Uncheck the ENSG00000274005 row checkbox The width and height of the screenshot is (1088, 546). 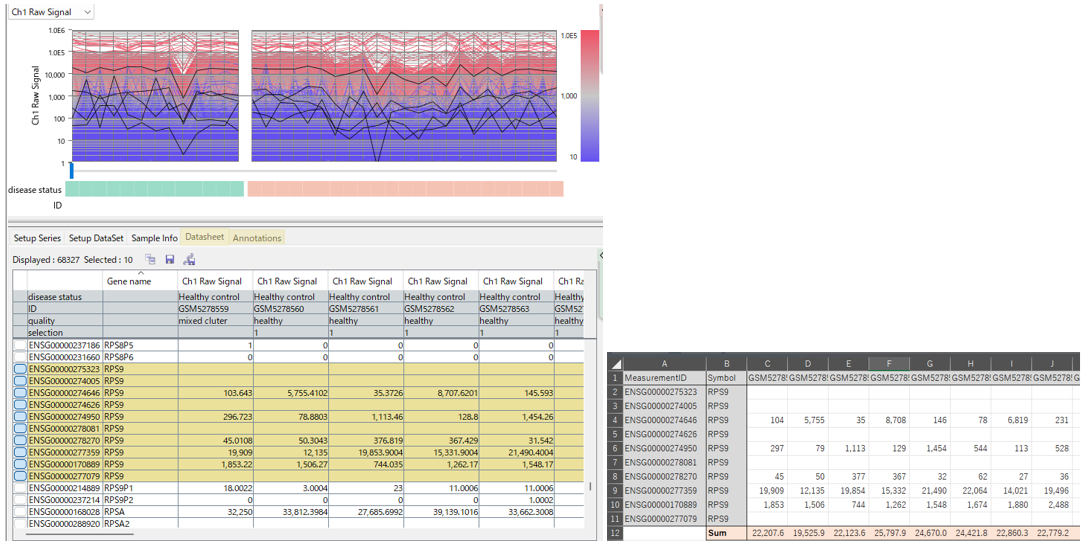(x=19, y=381)
